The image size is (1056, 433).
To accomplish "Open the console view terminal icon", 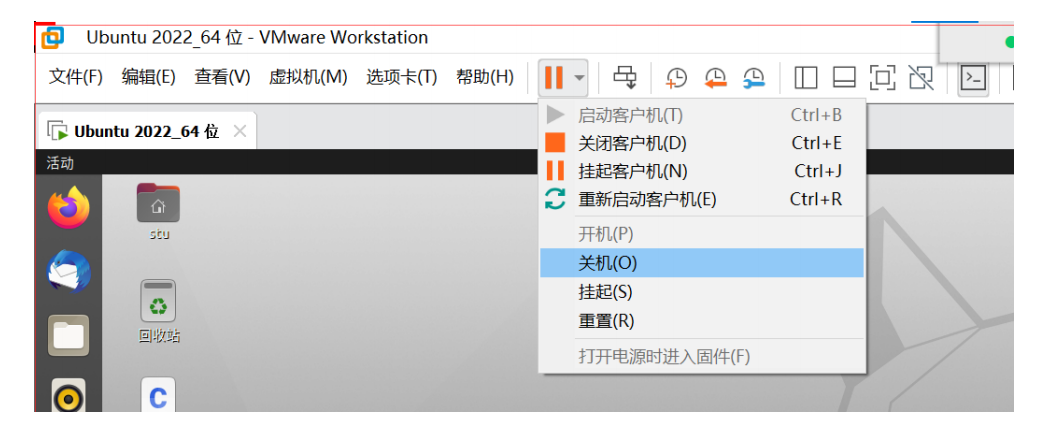I will coord(972,78).
